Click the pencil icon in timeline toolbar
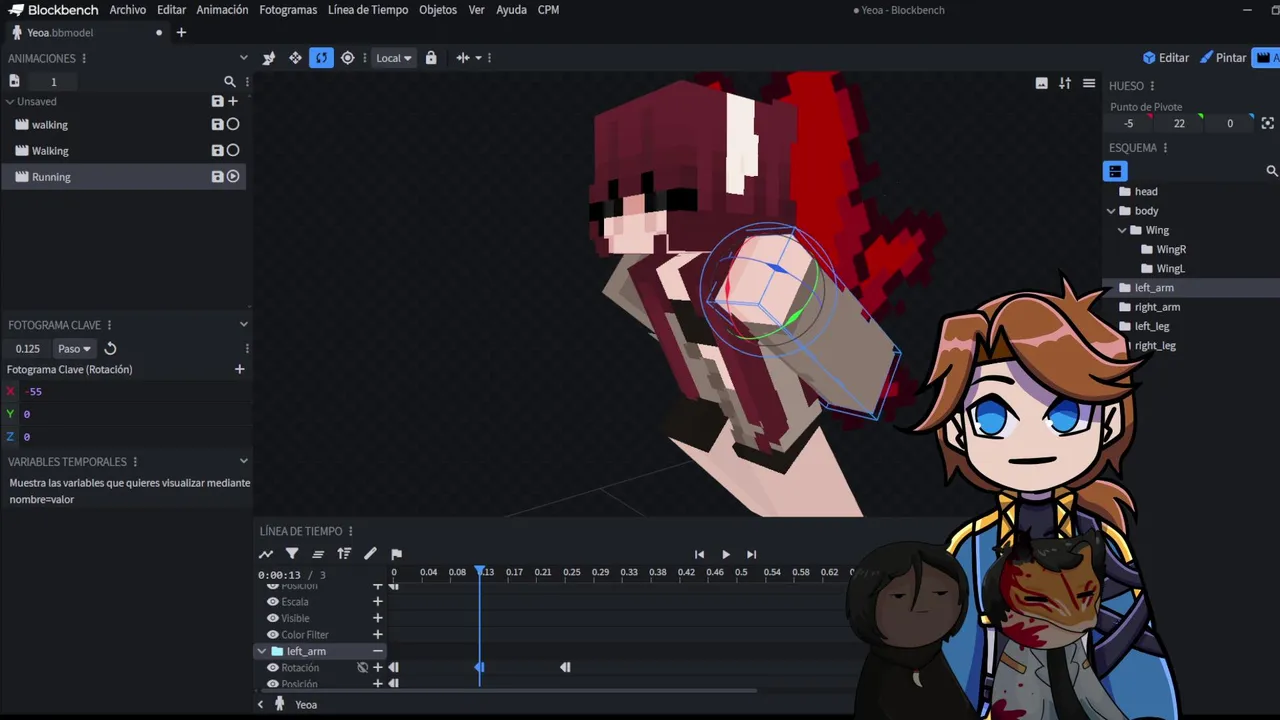Image resolution: width=1280 pixels, height=720 pixels. [370, 554]
